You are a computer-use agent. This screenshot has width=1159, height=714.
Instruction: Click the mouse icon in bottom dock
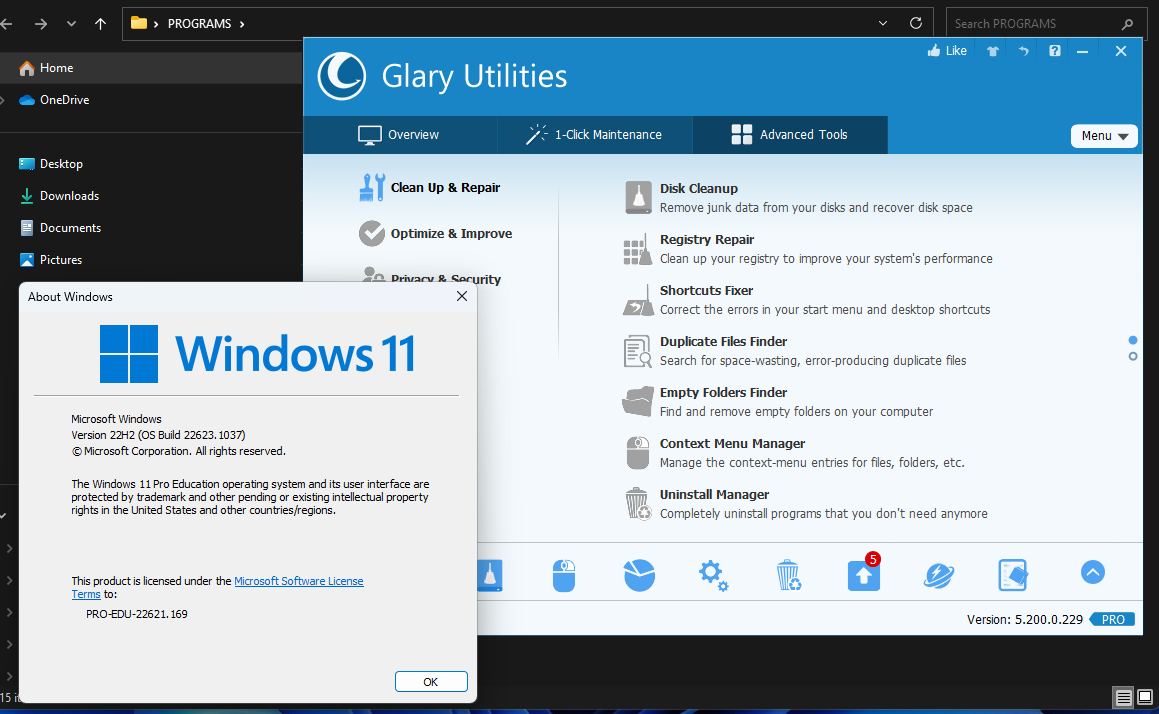pyautogui.click(x=564, y=575)
